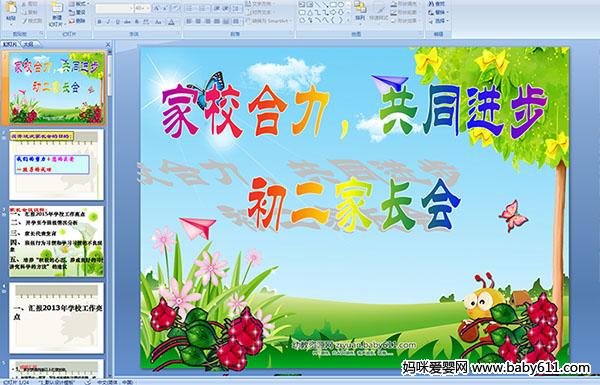Select the slide 3 agenda thumbnail
This screenshot has height=385, width=600.
(x=57, y=241)
